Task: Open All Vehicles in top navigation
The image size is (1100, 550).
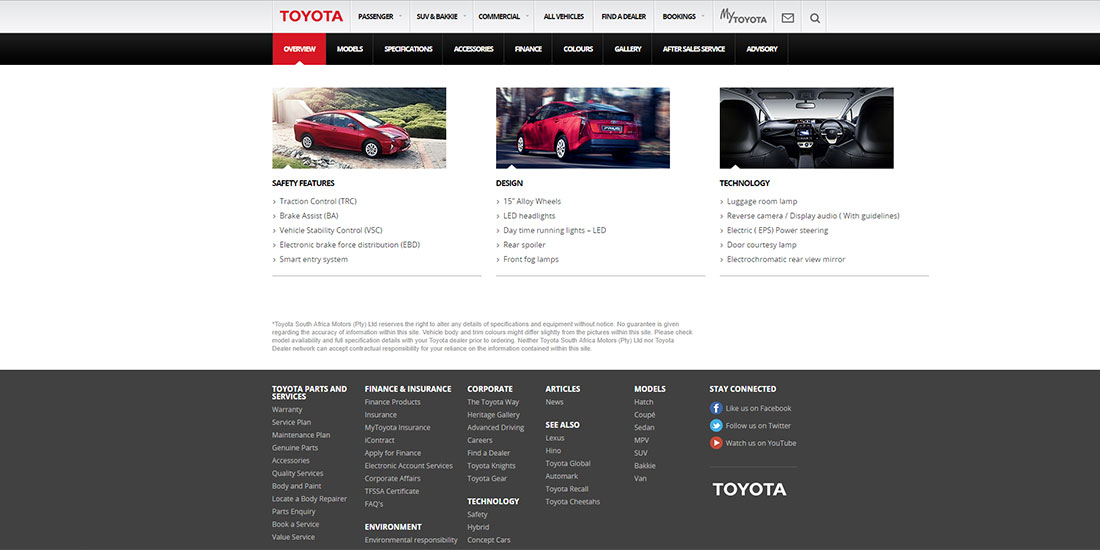Action: 563,17
